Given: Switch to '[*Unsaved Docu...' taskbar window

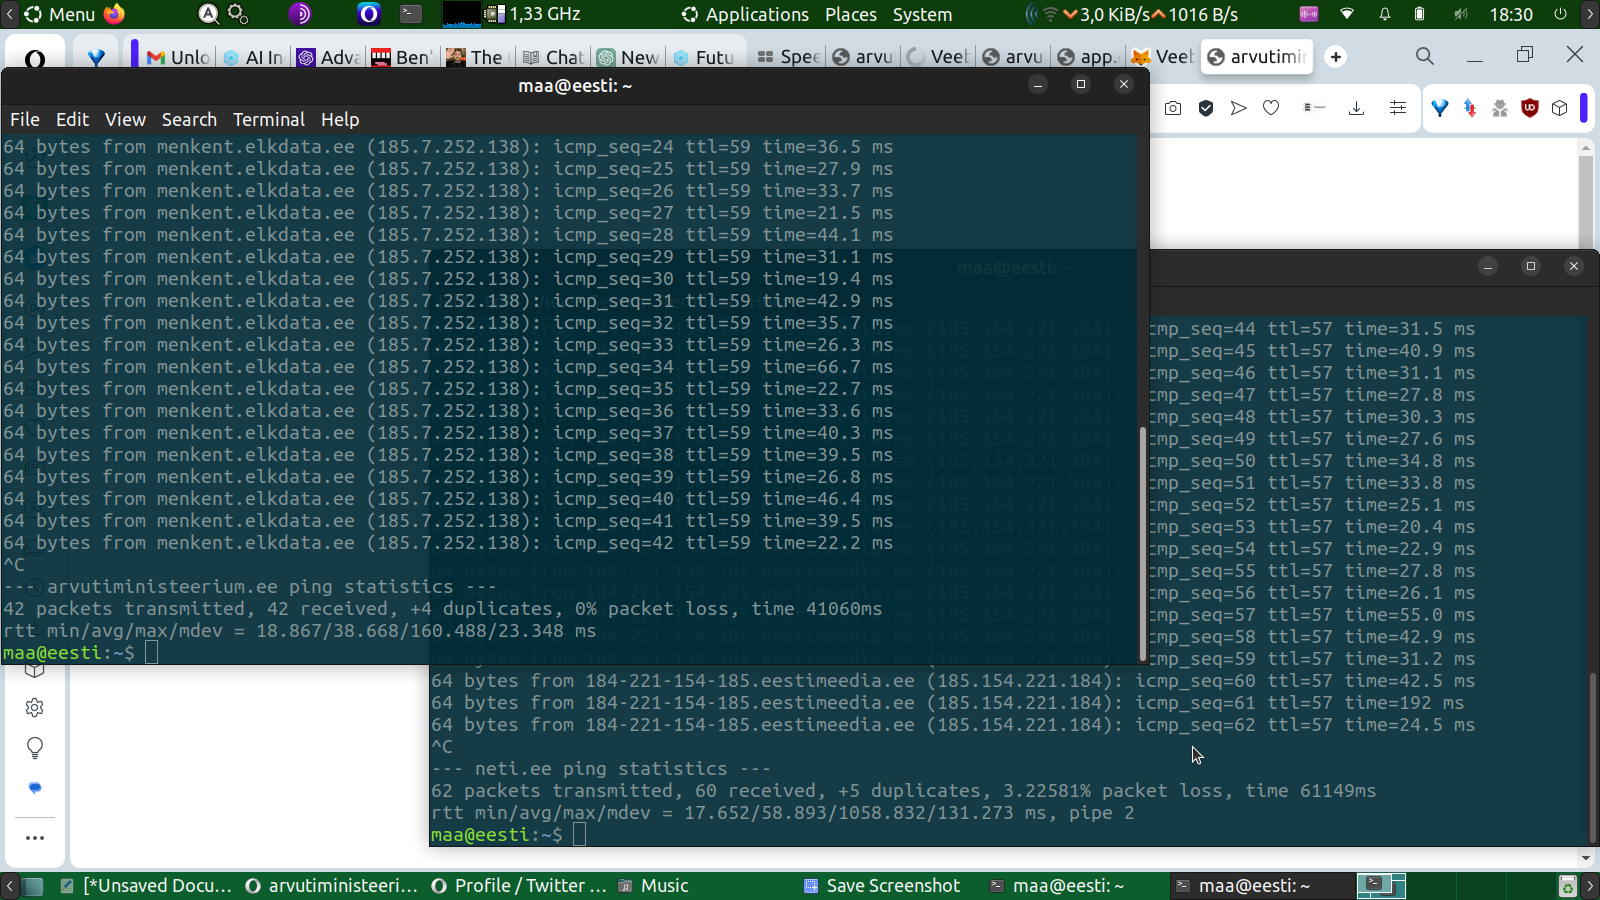Looking at the screenshot, I should tap(146, 885).
